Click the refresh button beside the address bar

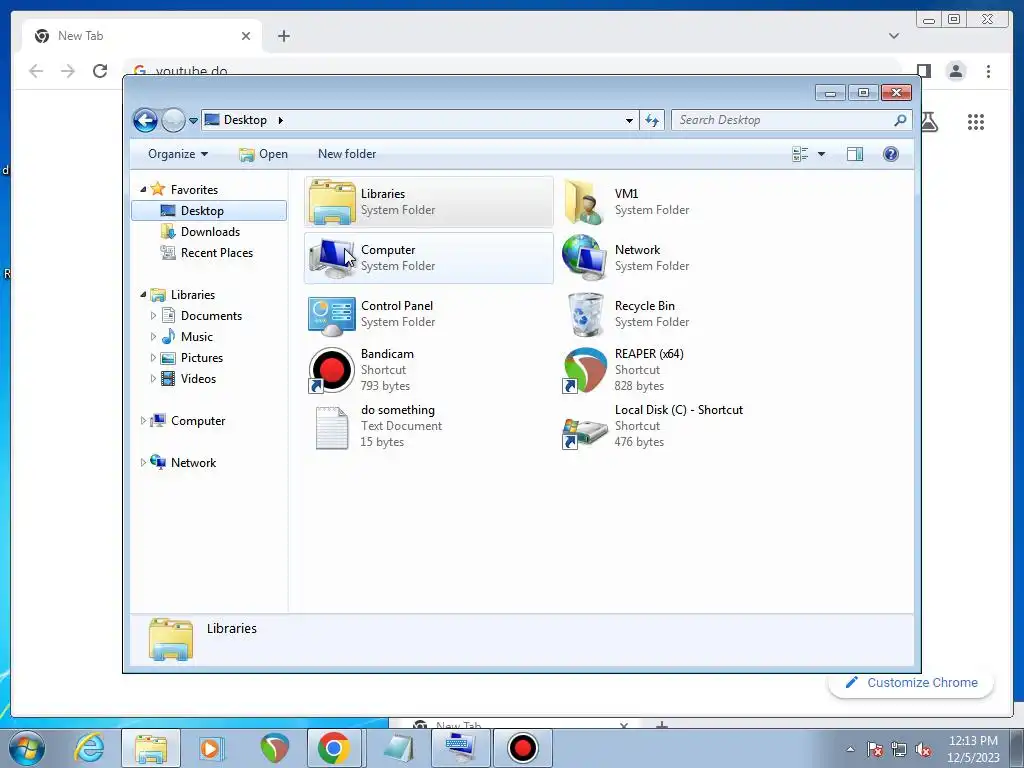click(x=652, y=120)
